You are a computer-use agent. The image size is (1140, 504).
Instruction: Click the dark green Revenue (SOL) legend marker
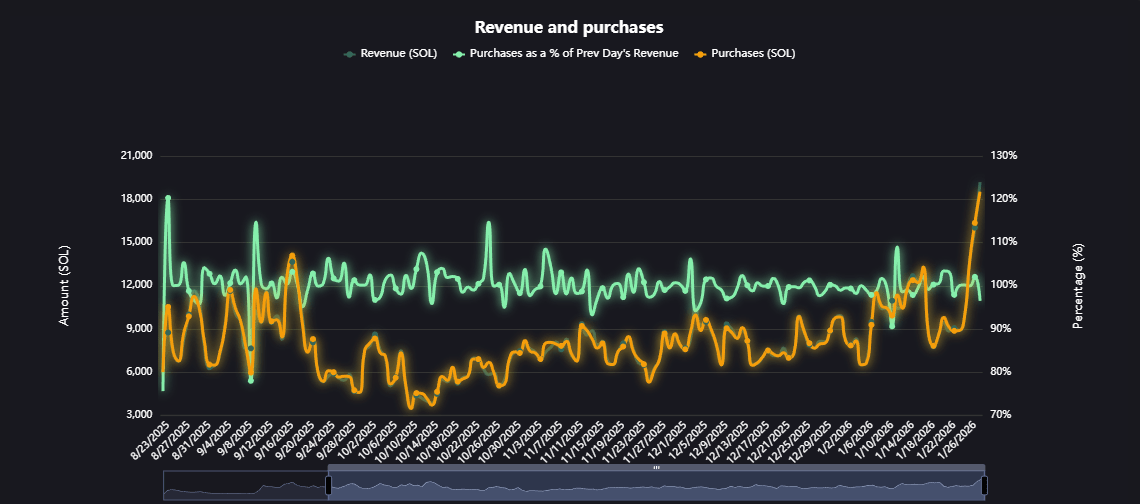348,53
